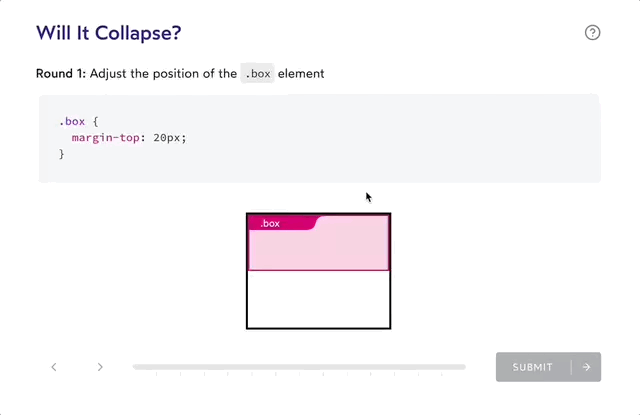640x415 pixels.
Task: Click the previous step left chevron
Action: [x=54, y=367]
